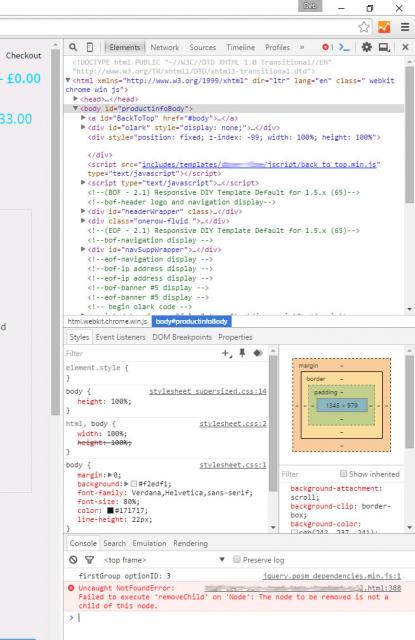
Task: Expand the background shorthand property triangle
Action: pos(126,484)
